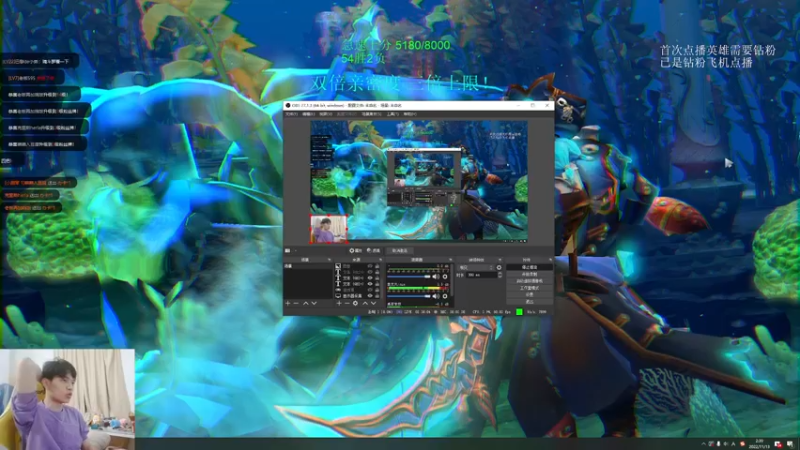Open Windows notification center in taskbar
The height and width of the screenshot is (450, 800).
pyautogui.click(x=790, y=444)
